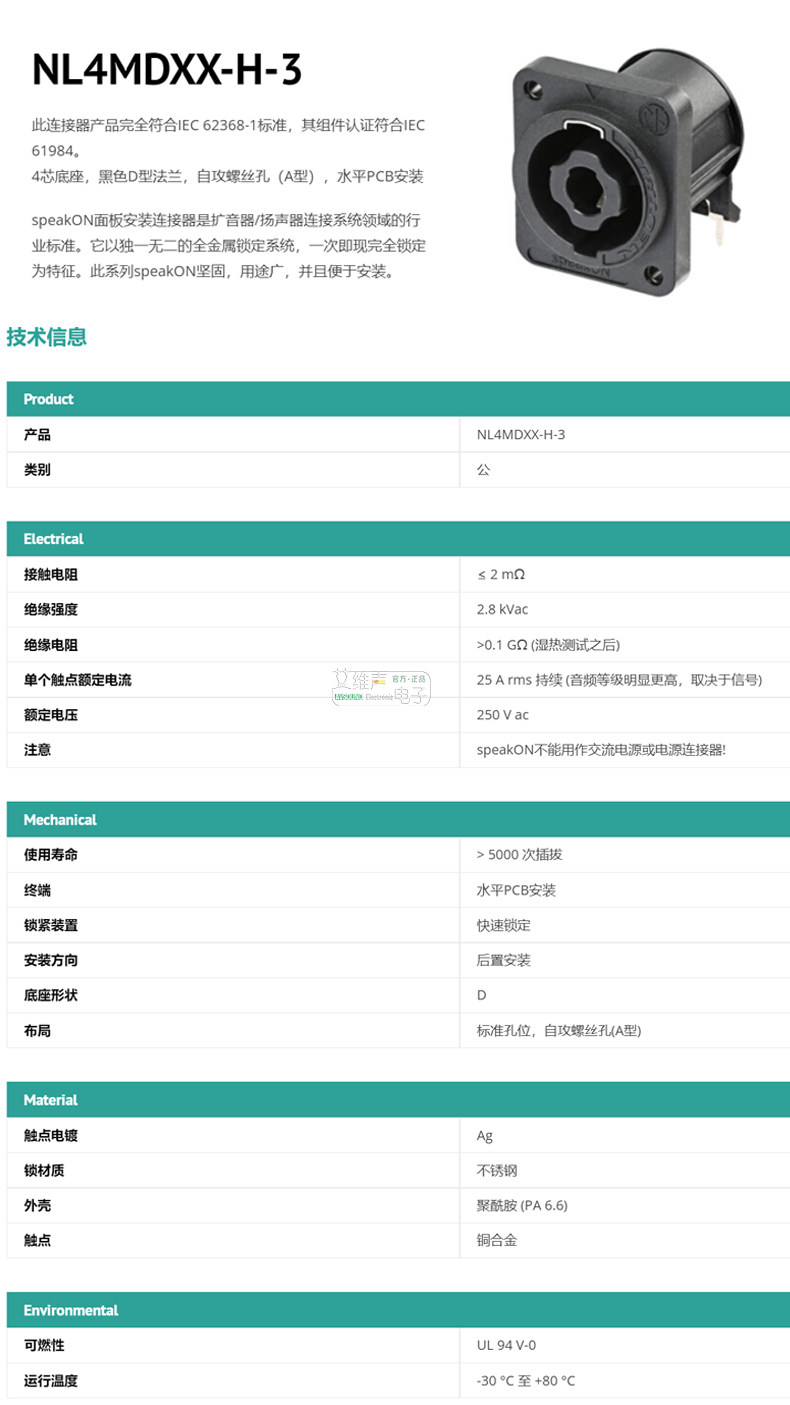Click the > 5000 次插拔 value
790x1405 pixels.
click(520, 855)
